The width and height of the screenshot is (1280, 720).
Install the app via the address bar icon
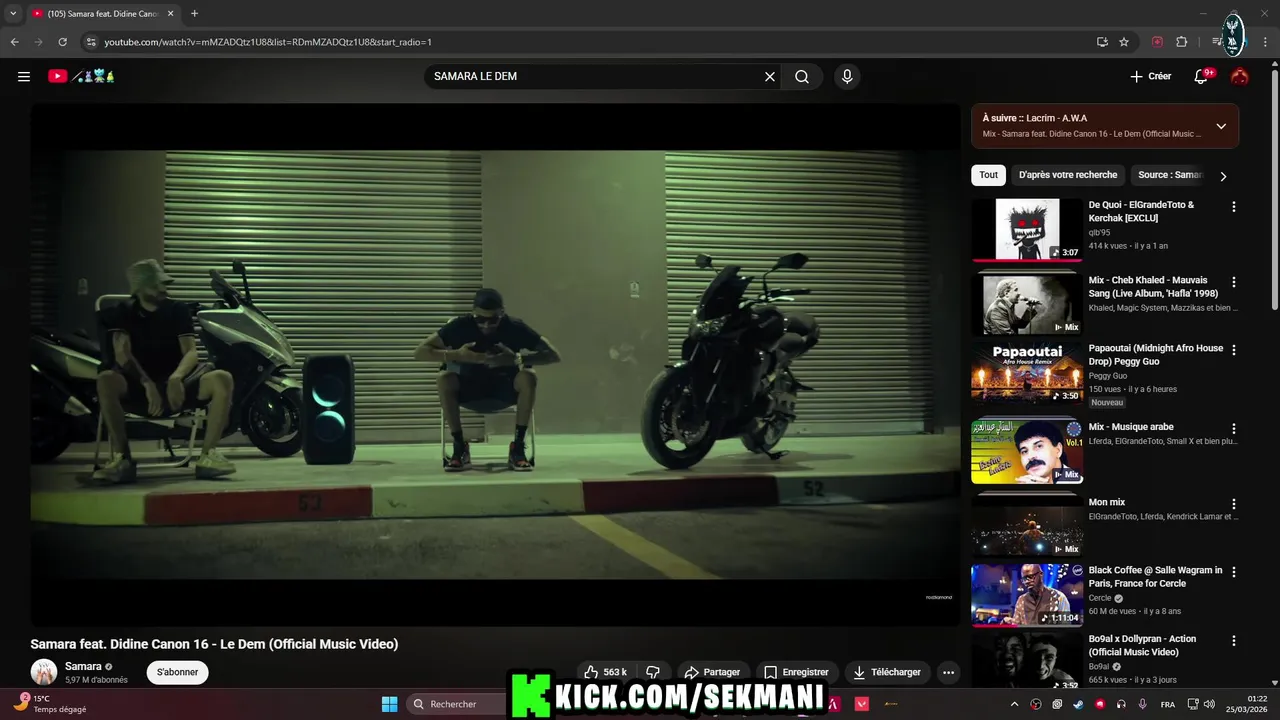coord(1102,42)
